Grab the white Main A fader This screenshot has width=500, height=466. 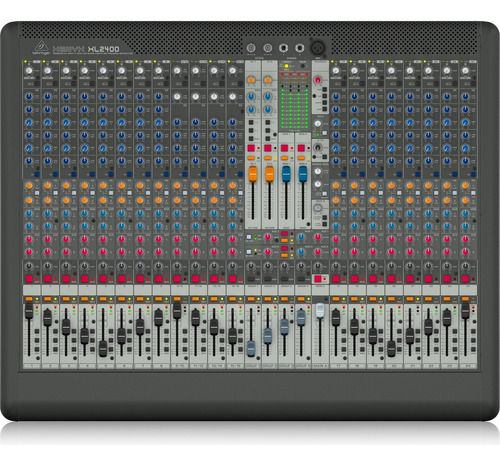[320, 311]
